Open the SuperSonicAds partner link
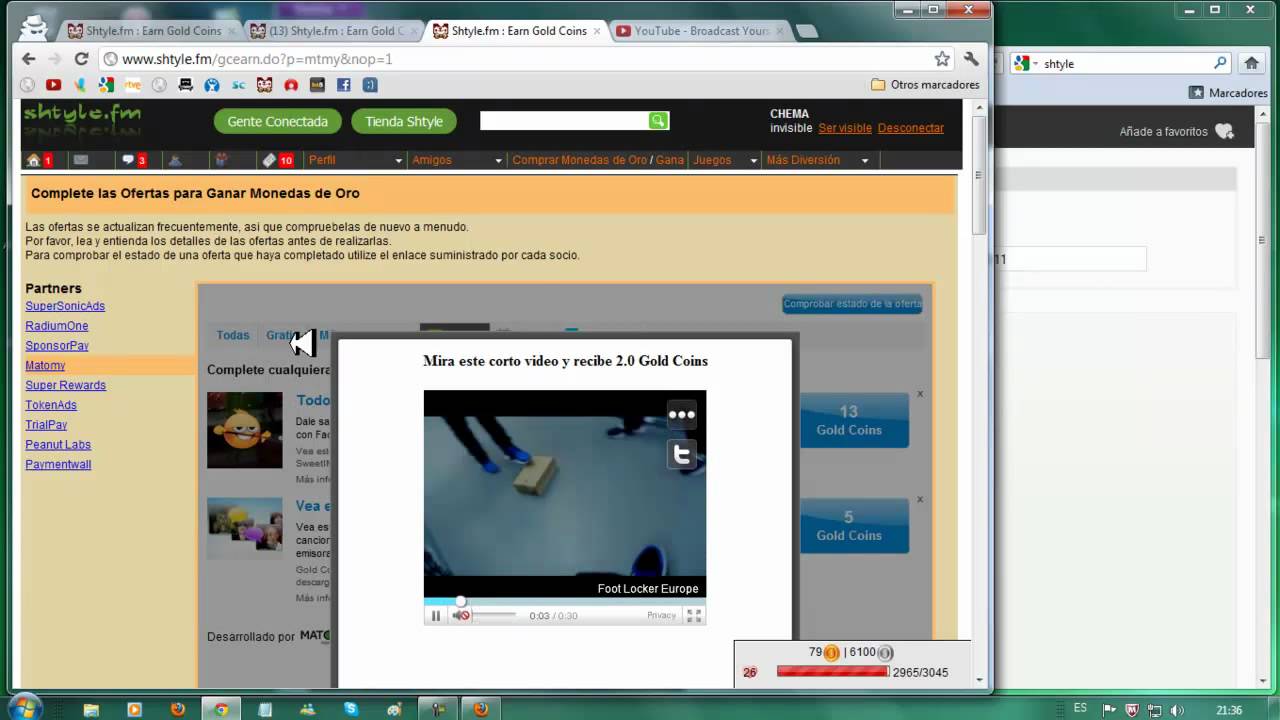The width and height of the screenshot is (1280, 720). click(x=65, y=306)
